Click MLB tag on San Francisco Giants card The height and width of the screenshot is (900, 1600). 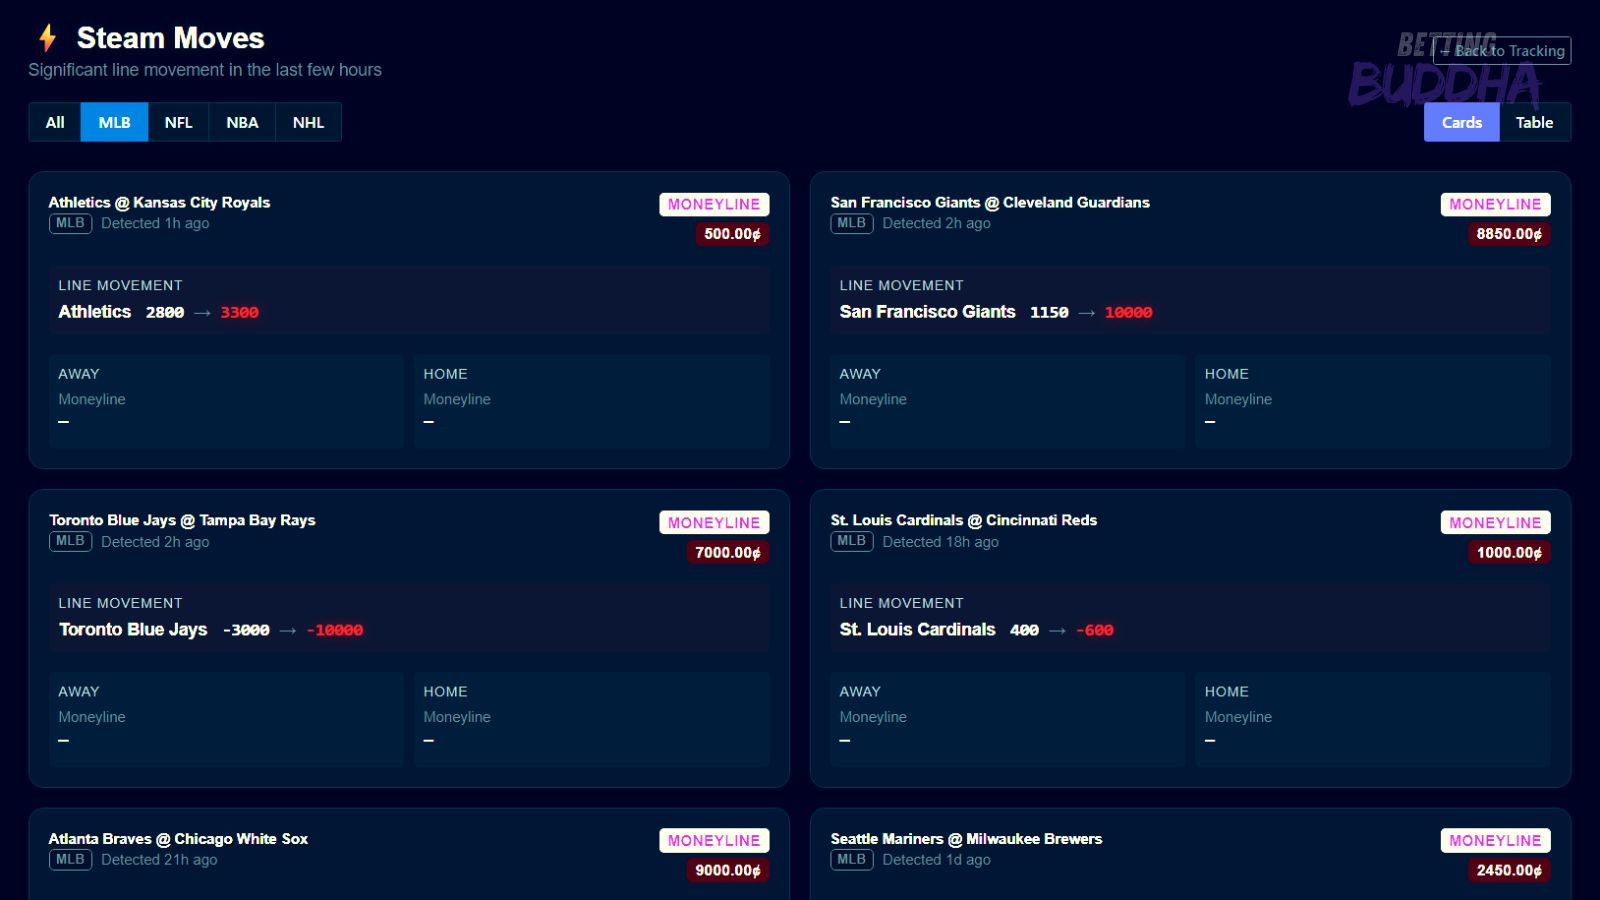(852, 223)
